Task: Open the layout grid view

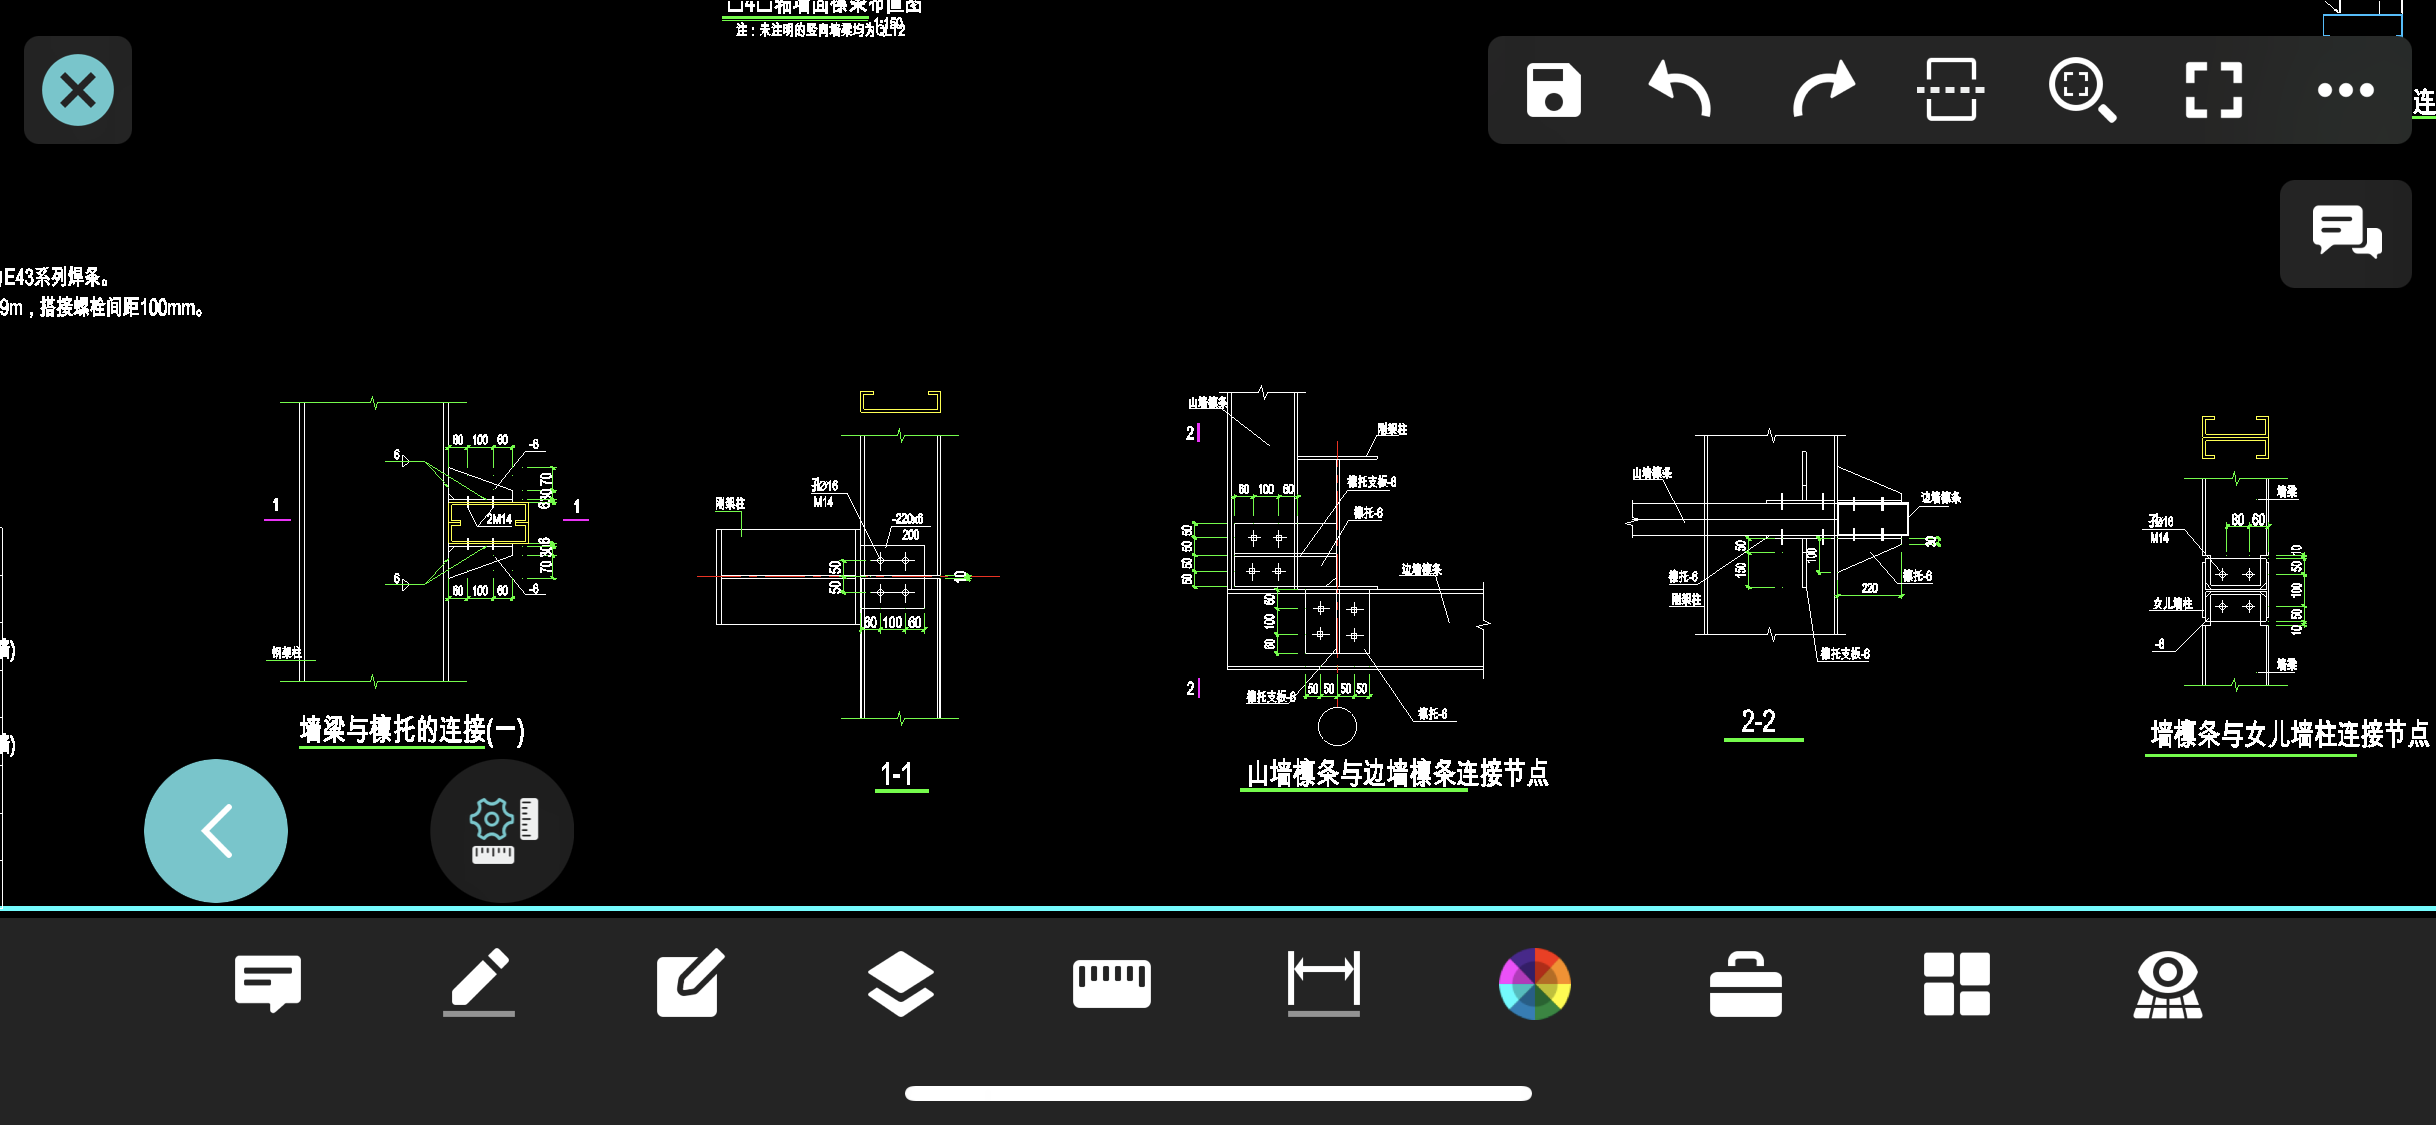Action: pyautogui.click(x=1957, y=983)
